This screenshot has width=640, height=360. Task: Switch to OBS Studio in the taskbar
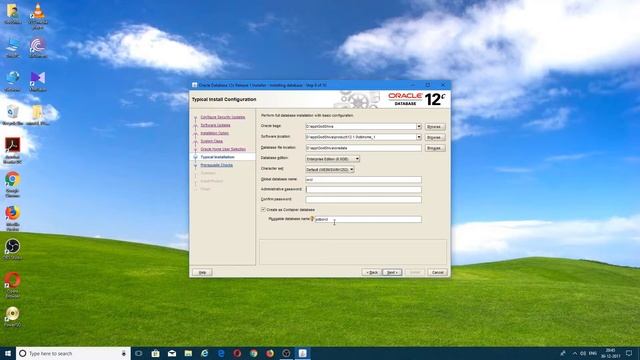click(286, 353)
